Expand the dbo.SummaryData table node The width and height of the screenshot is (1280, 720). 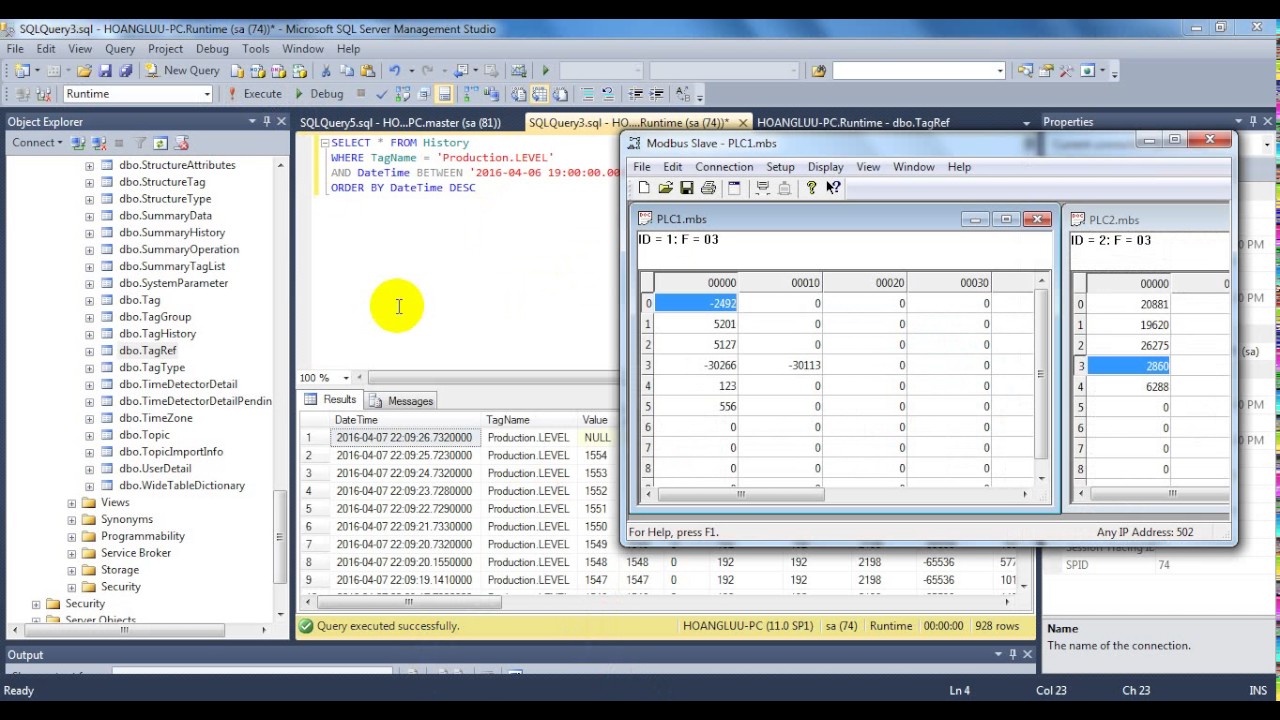pyautogui.click(x=89, y=216)
